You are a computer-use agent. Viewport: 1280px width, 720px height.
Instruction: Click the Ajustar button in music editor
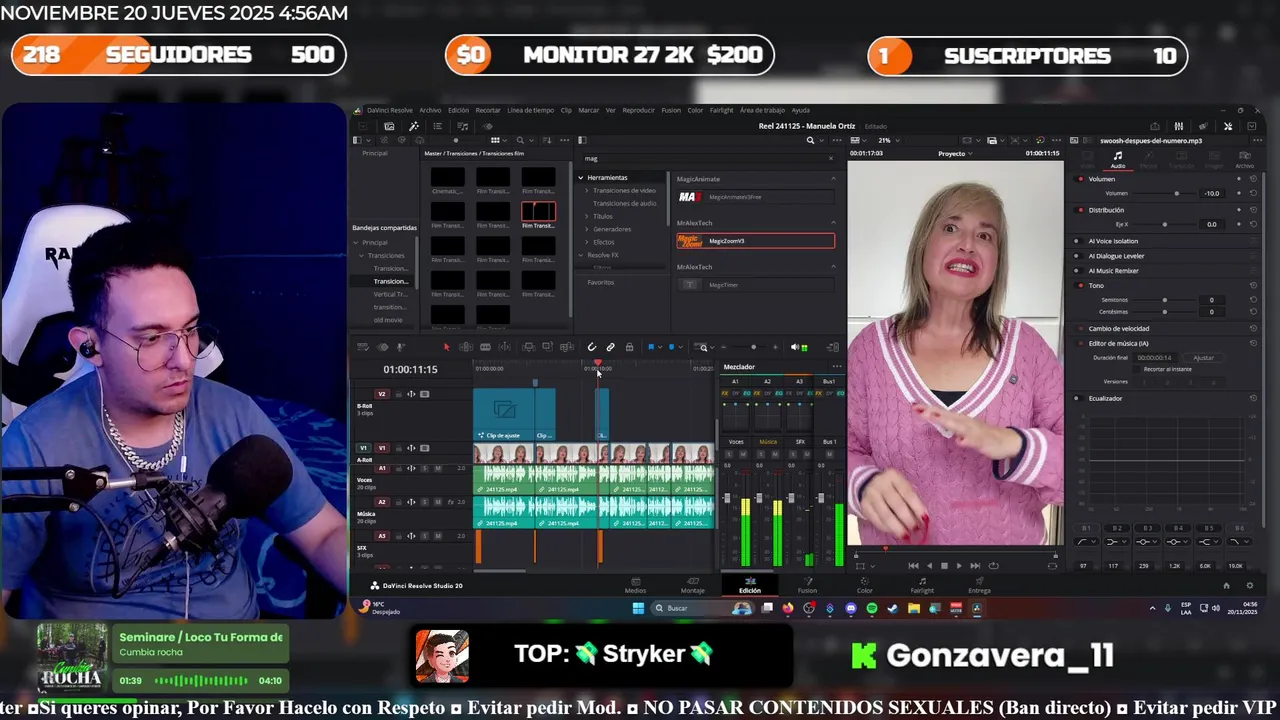(x=1203, y=357)
